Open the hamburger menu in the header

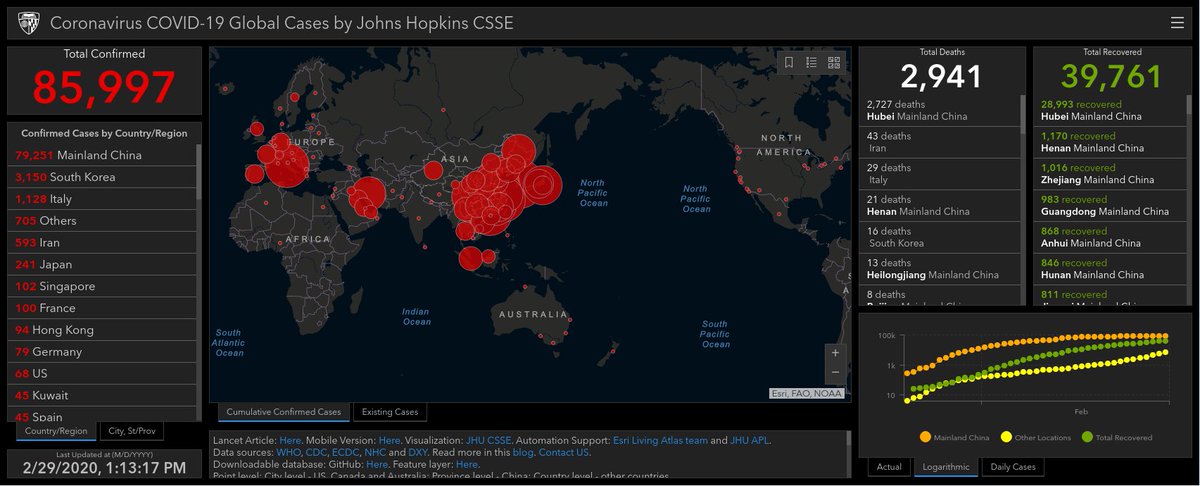[x=1177, y=23]
